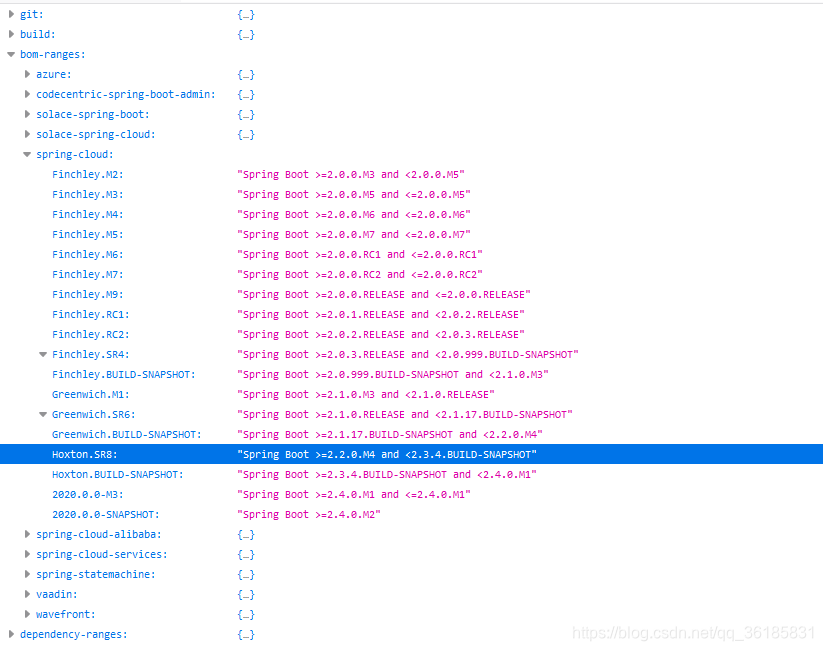Expand the git node
Viewport: 823px width, 651px height.
point(11,14)
